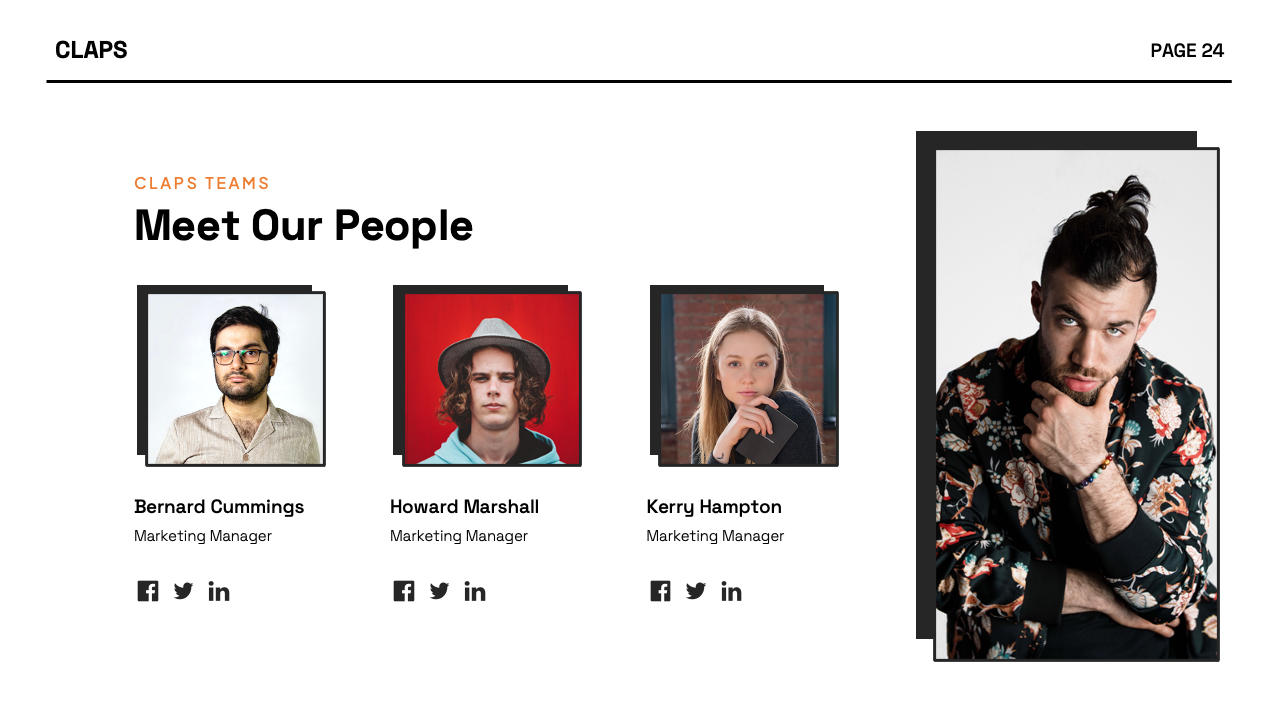Open Howard Marshall's Facebook icon
This screenshot has width=1280, height=720.
(x=404, y=591)
